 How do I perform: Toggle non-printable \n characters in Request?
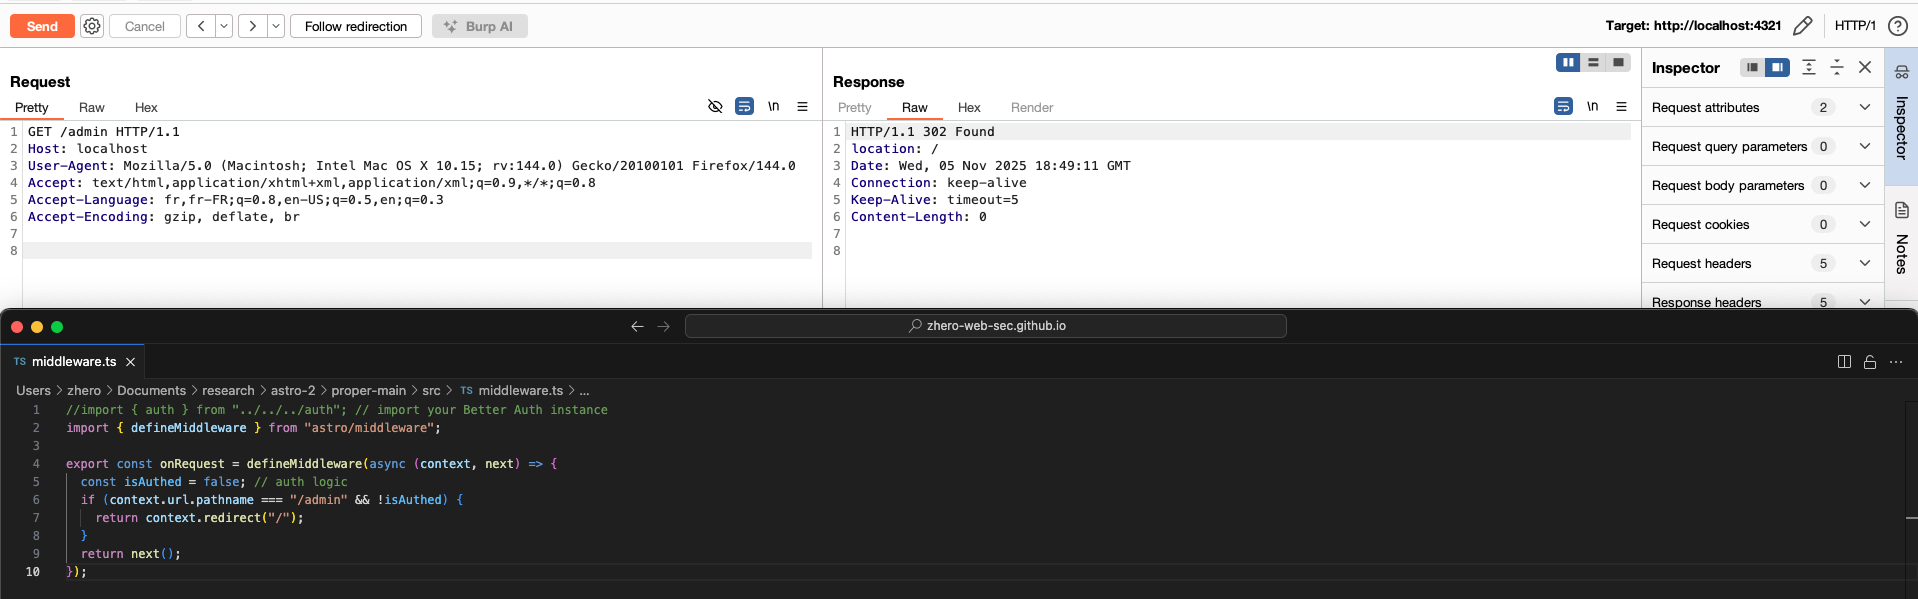[x=773, y=106]
